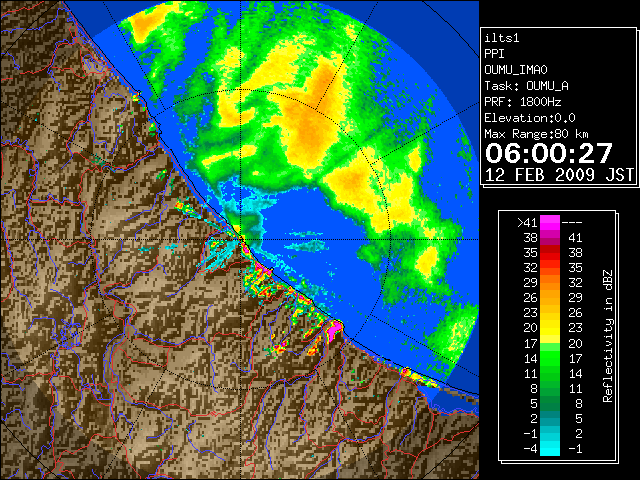Click the yellow 20 dBZ legend swatch

(550, 328)
